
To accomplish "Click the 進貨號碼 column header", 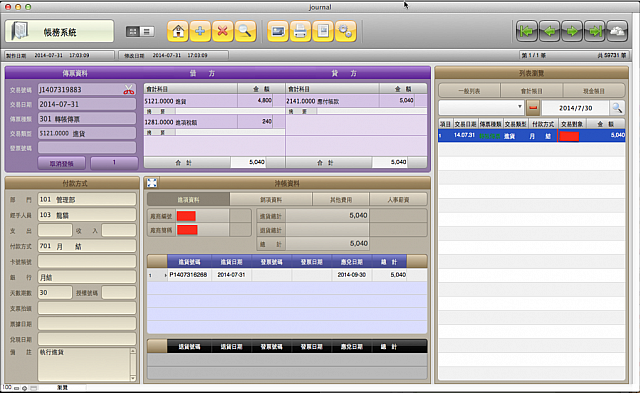I will (x=189, y=262).
